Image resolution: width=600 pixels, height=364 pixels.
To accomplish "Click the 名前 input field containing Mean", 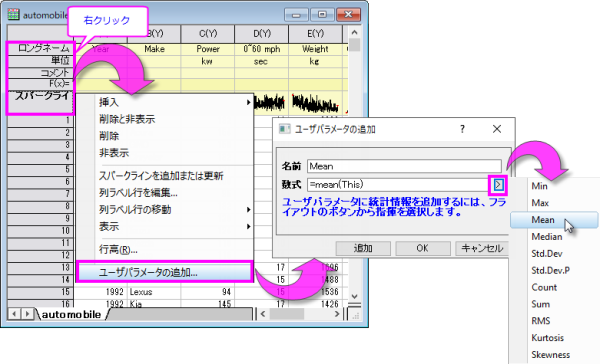I will click(404, 166).
